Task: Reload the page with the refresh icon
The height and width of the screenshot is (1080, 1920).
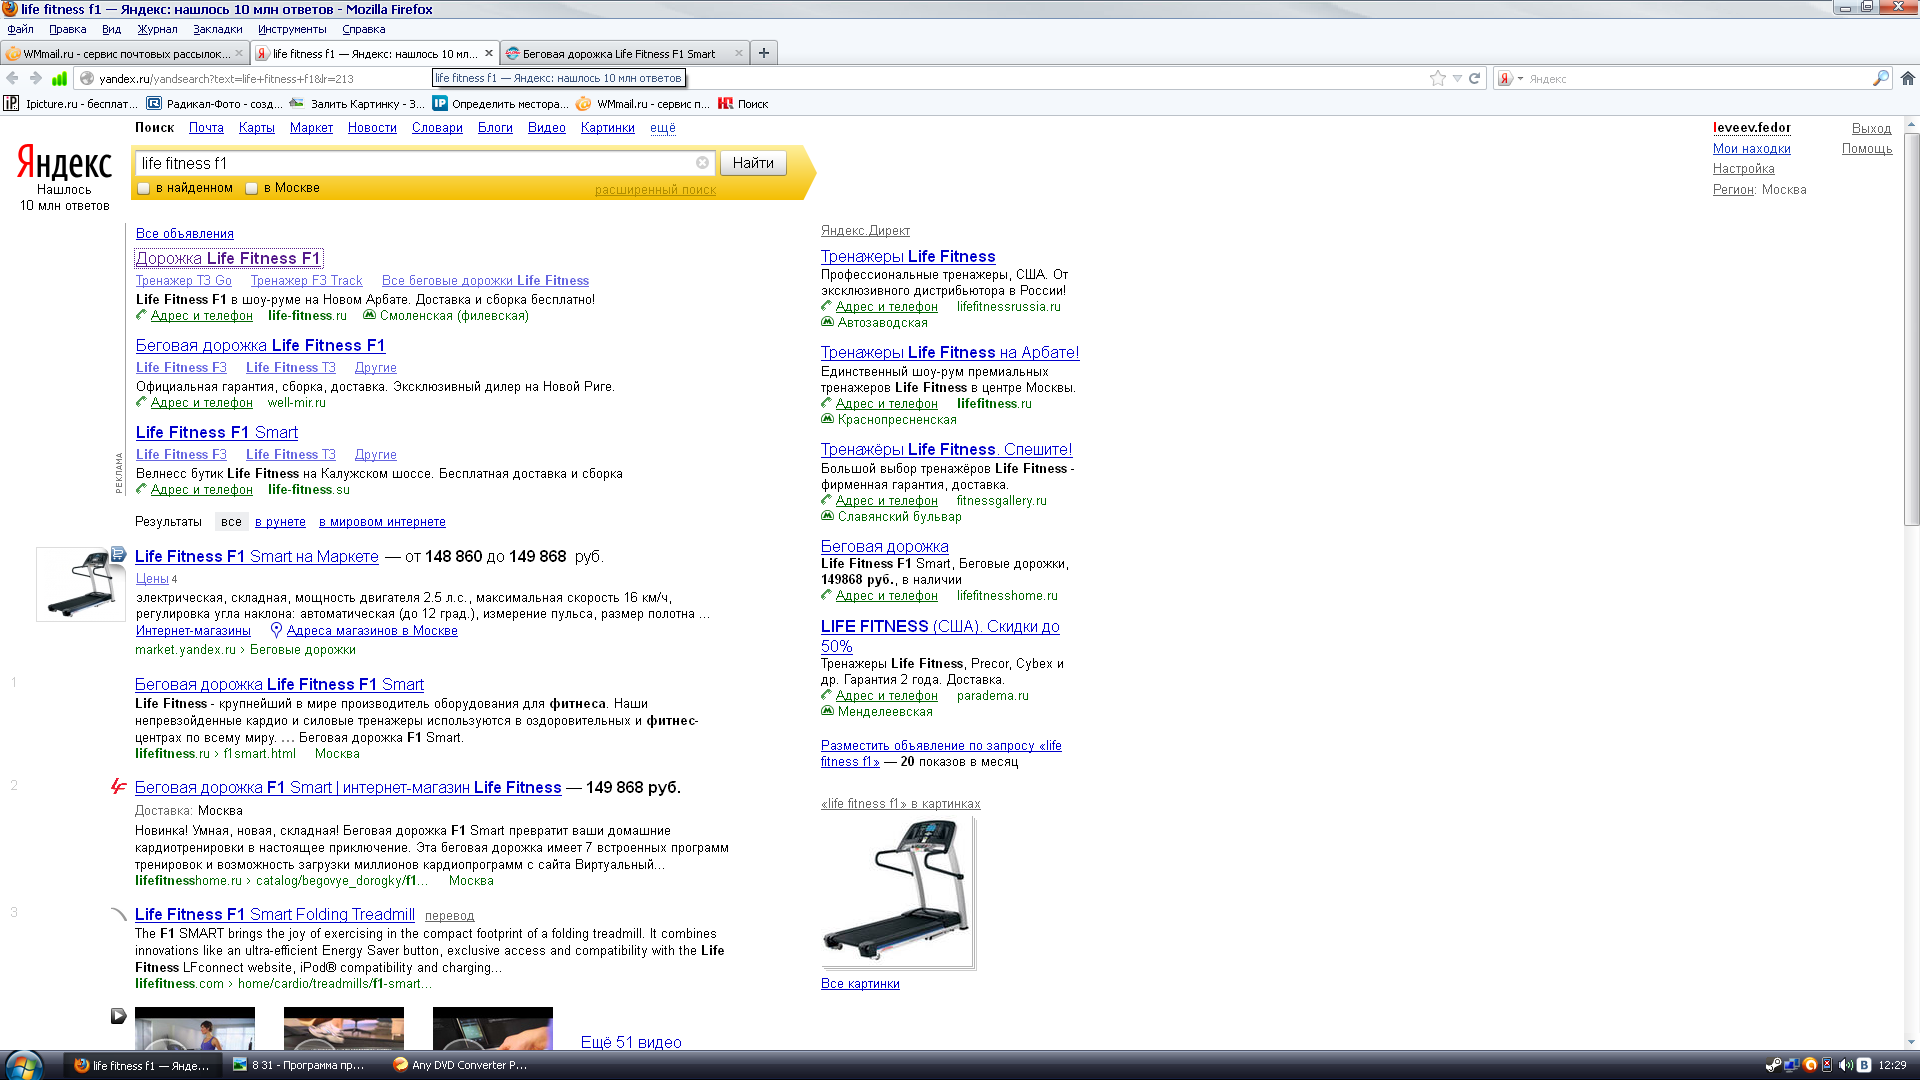Action: [1474, 78]
